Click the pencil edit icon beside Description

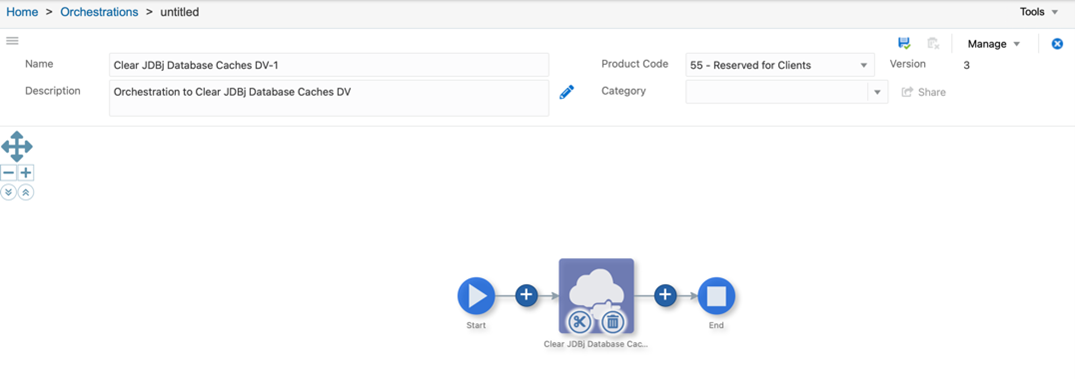(x=566, y=92)
